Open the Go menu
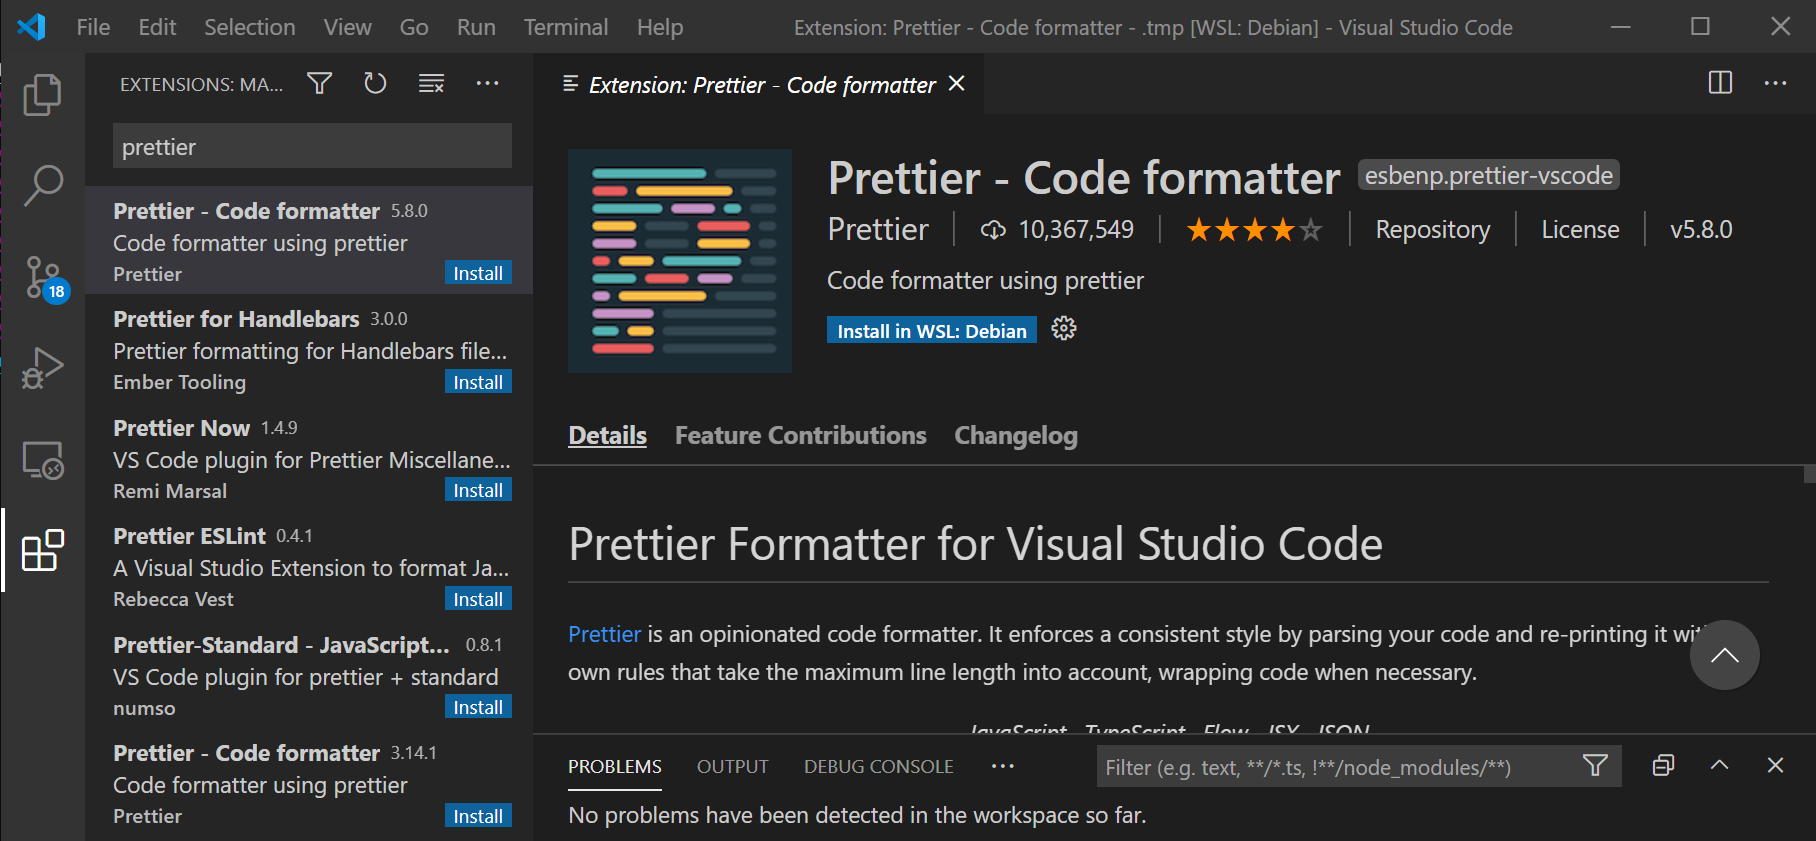 tap(414, 27)
